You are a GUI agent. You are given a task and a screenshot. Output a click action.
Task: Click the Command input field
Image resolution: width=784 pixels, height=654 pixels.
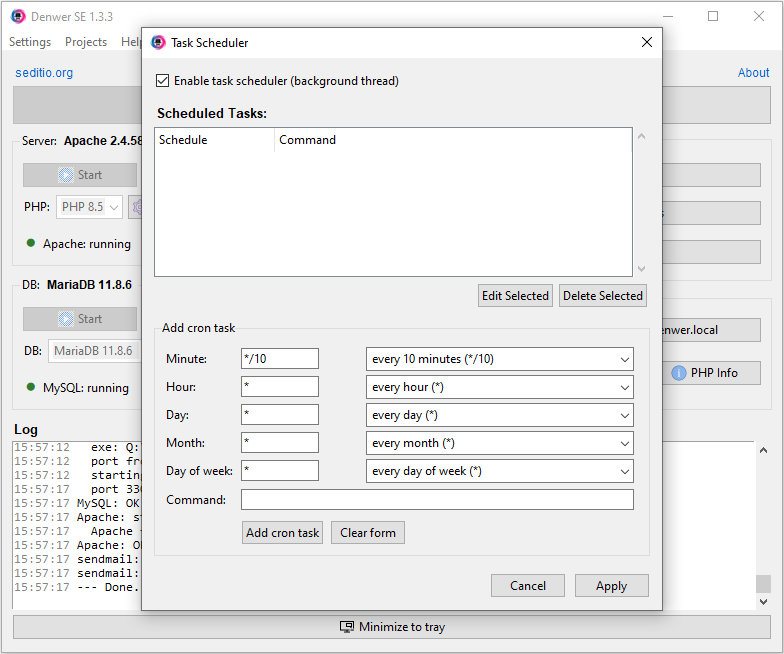pyautogui.click(x=437, y=500)
